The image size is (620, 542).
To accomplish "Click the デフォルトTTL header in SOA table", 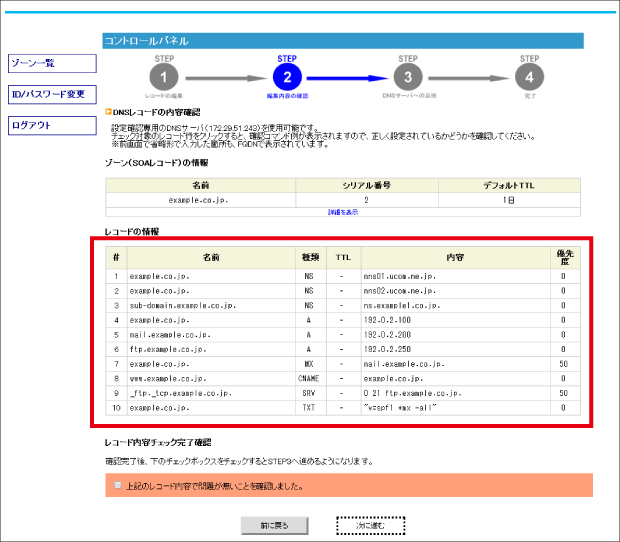I will click(509, 185).
